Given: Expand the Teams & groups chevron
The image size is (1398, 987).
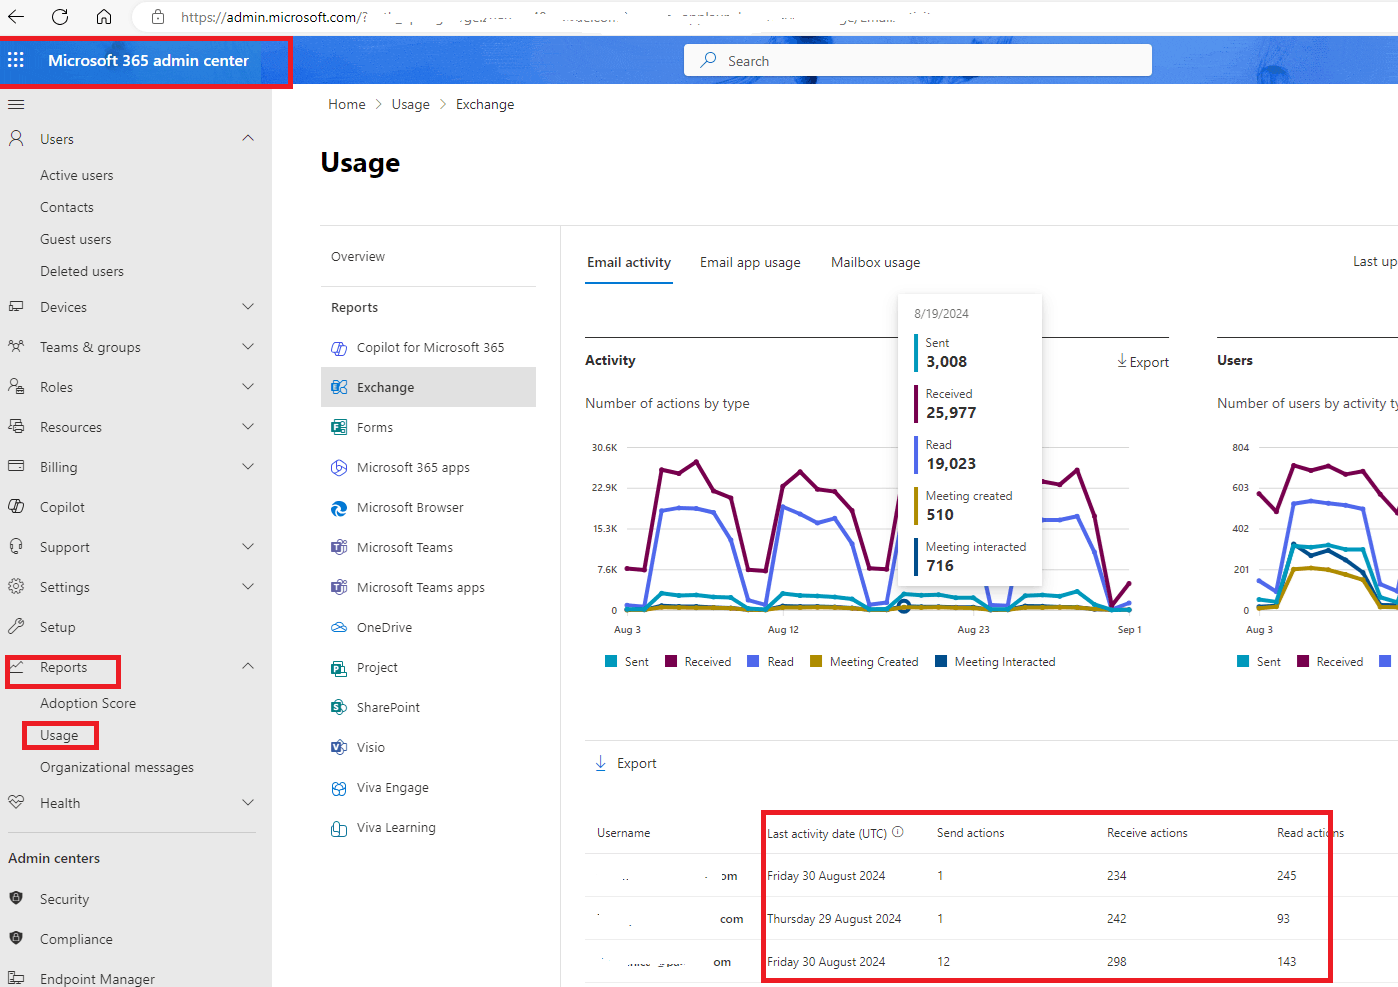Looking at the screenshot, I should (248, 347).
